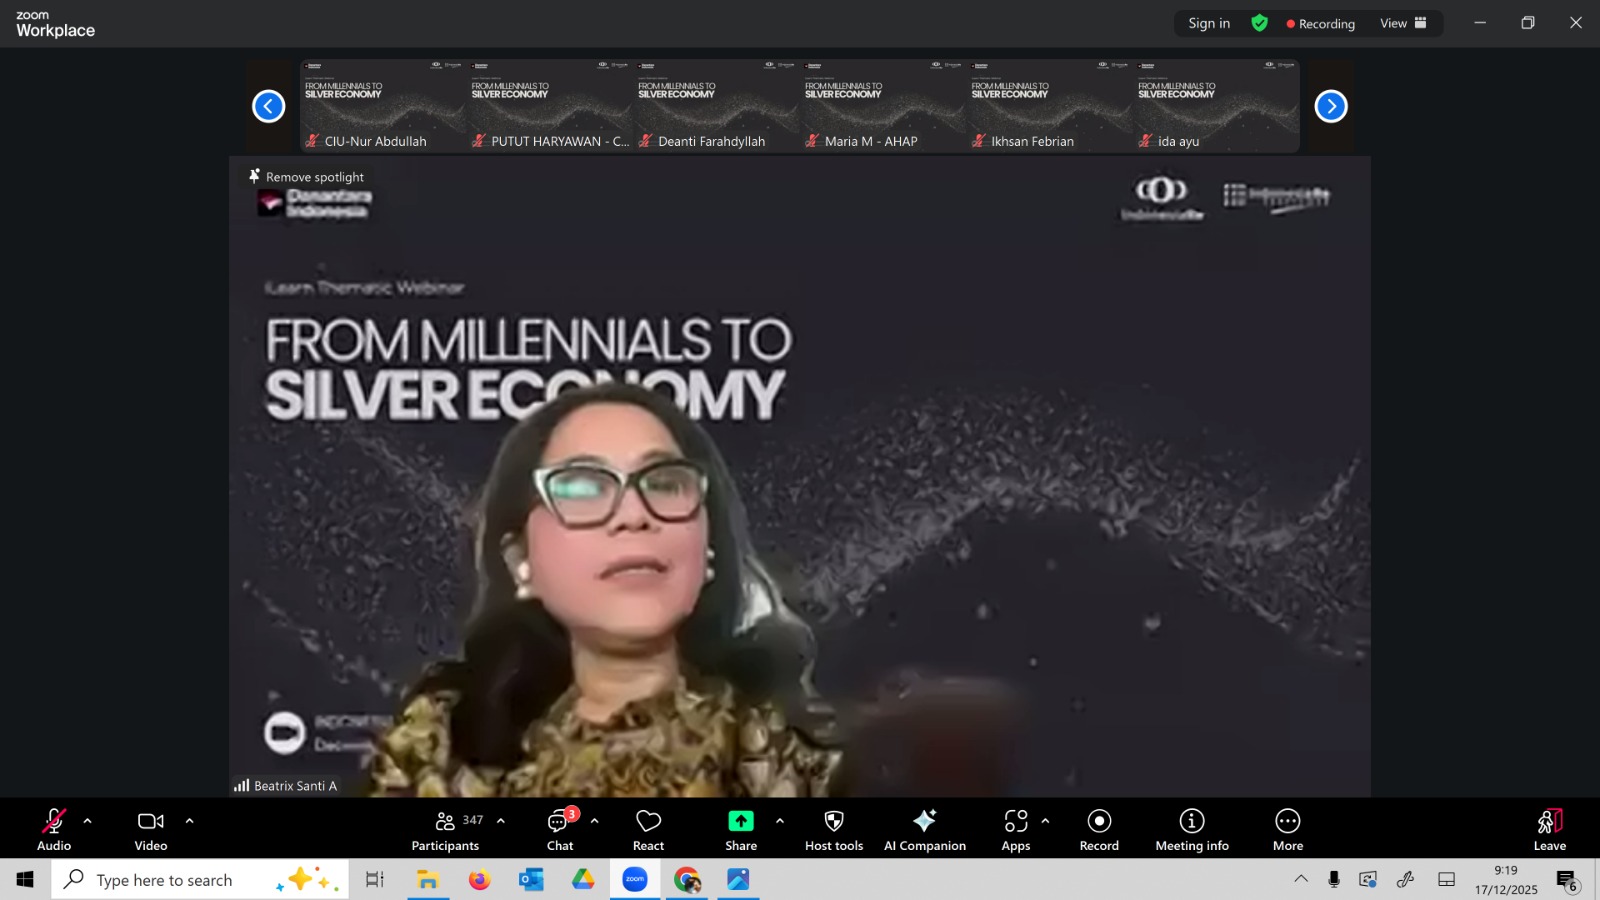Expand the video options arrow
The width and height of the screenshot is (1600, 900).
pos(189,821)
